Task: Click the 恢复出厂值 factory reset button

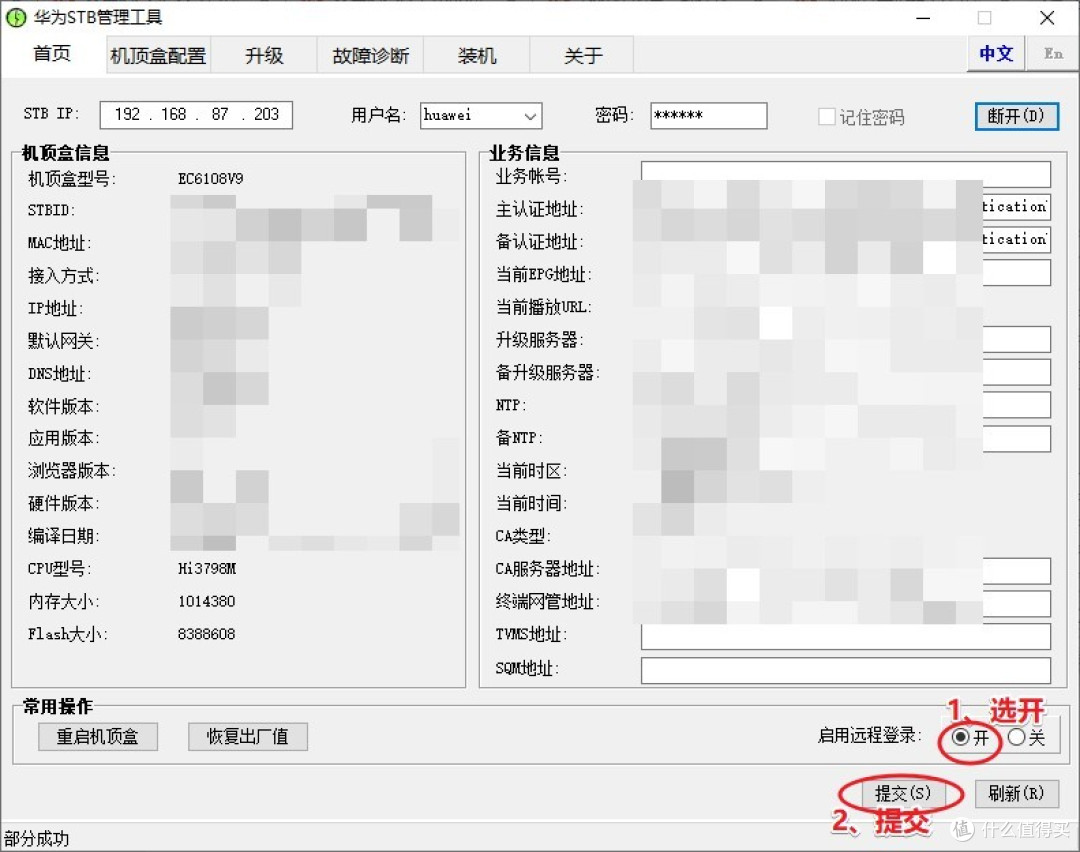Action: pos(247,737)
